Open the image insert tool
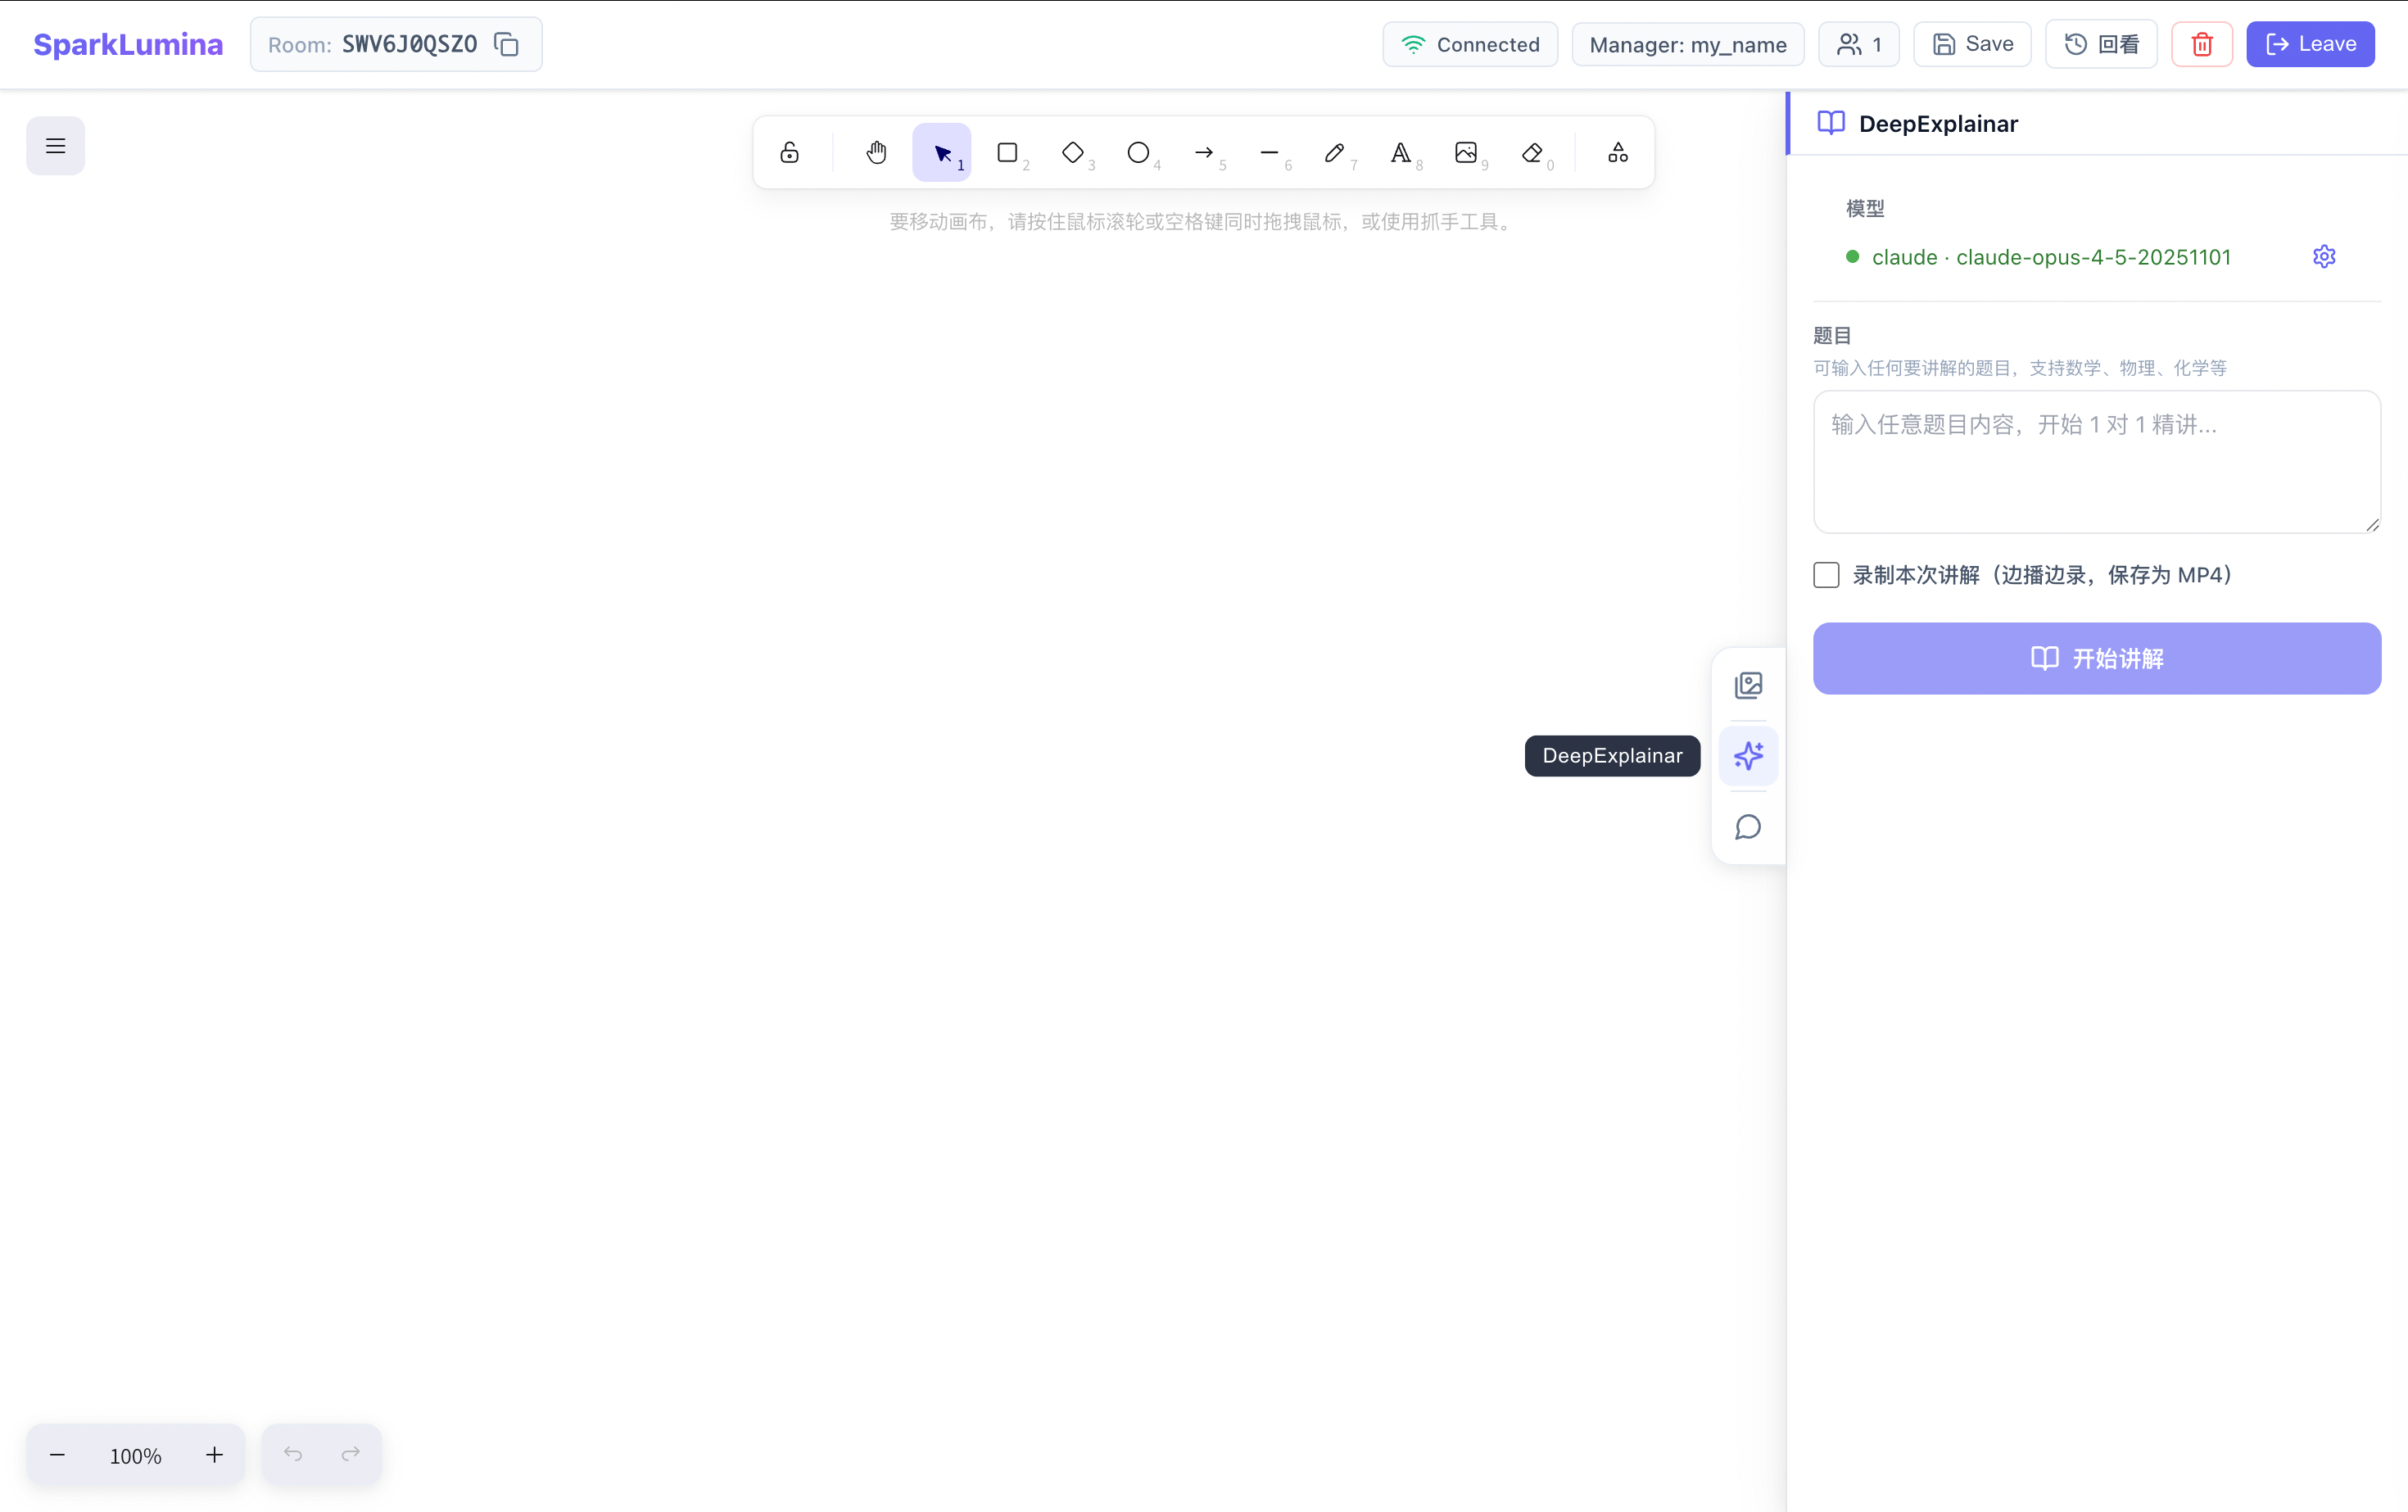Screen dimensions: 2408x1512 point(1466,152)
